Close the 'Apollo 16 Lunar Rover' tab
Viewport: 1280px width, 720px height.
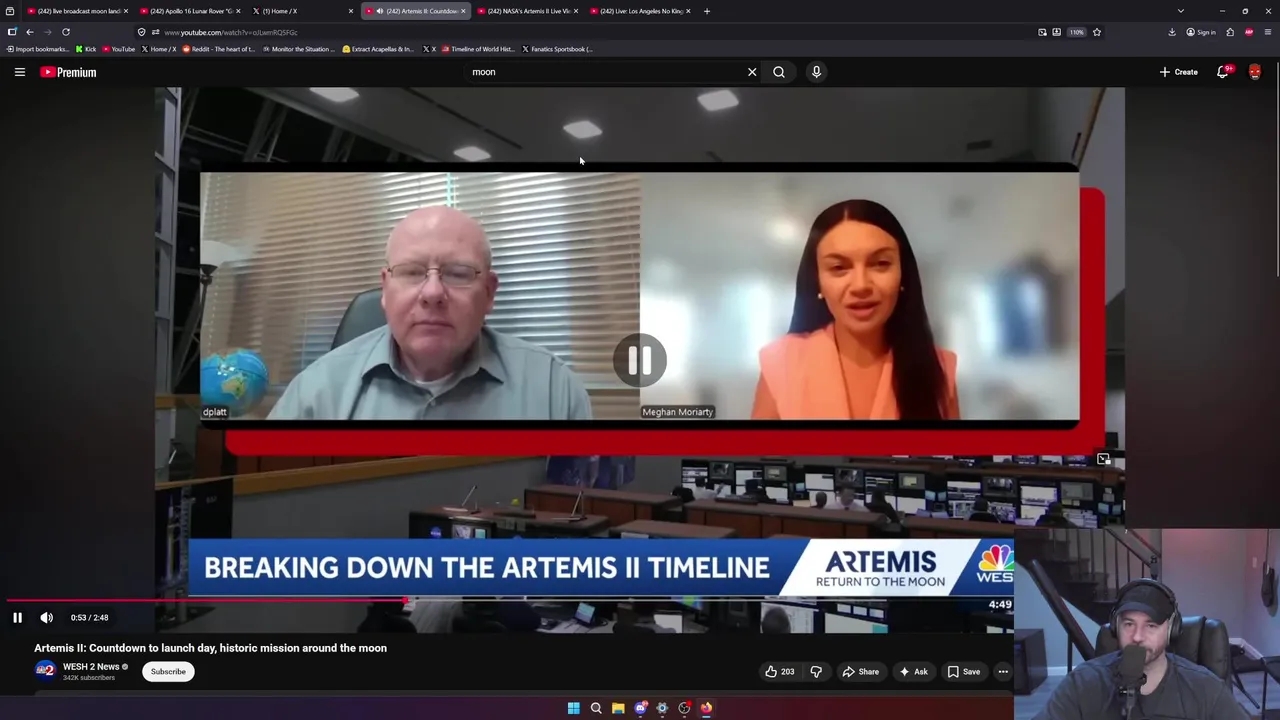238,11
